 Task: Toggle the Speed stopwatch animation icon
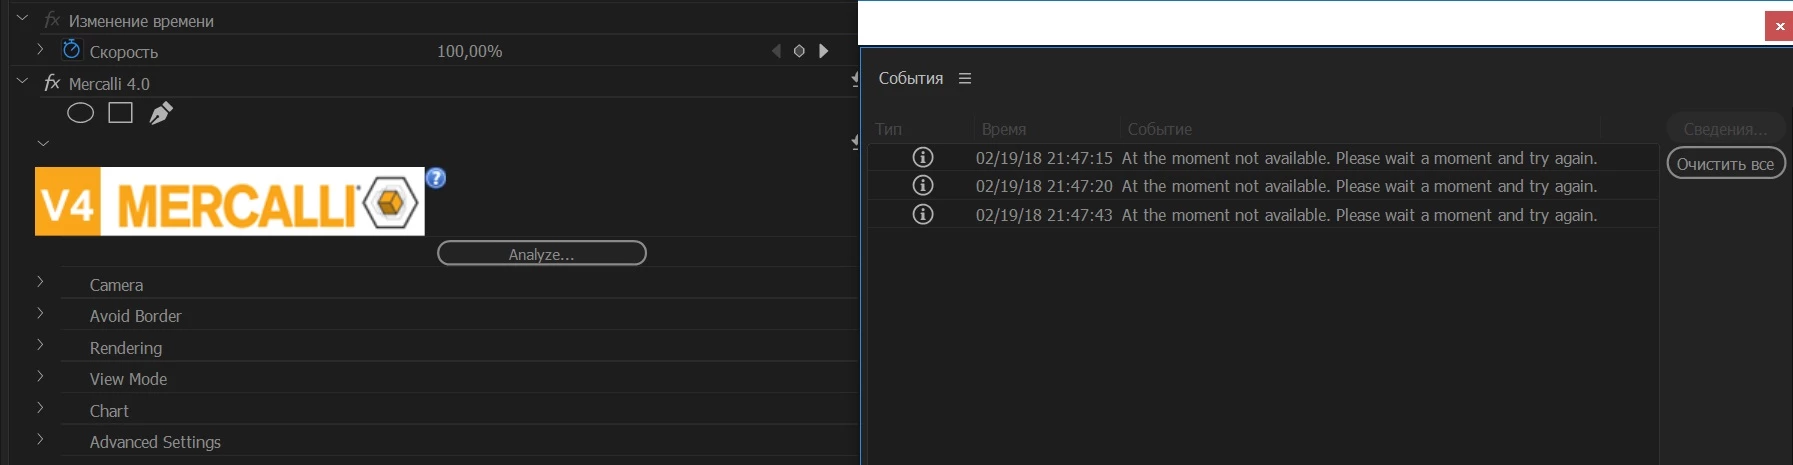coord(71,49)
